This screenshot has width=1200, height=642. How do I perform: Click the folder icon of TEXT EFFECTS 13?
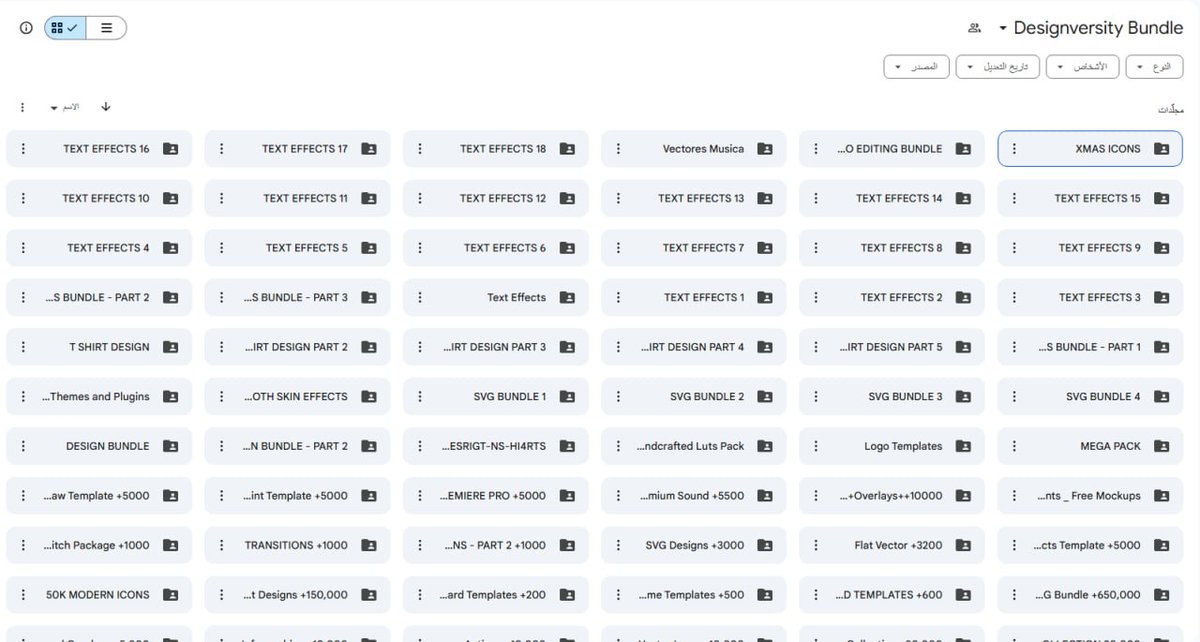(x=765, y=198)
